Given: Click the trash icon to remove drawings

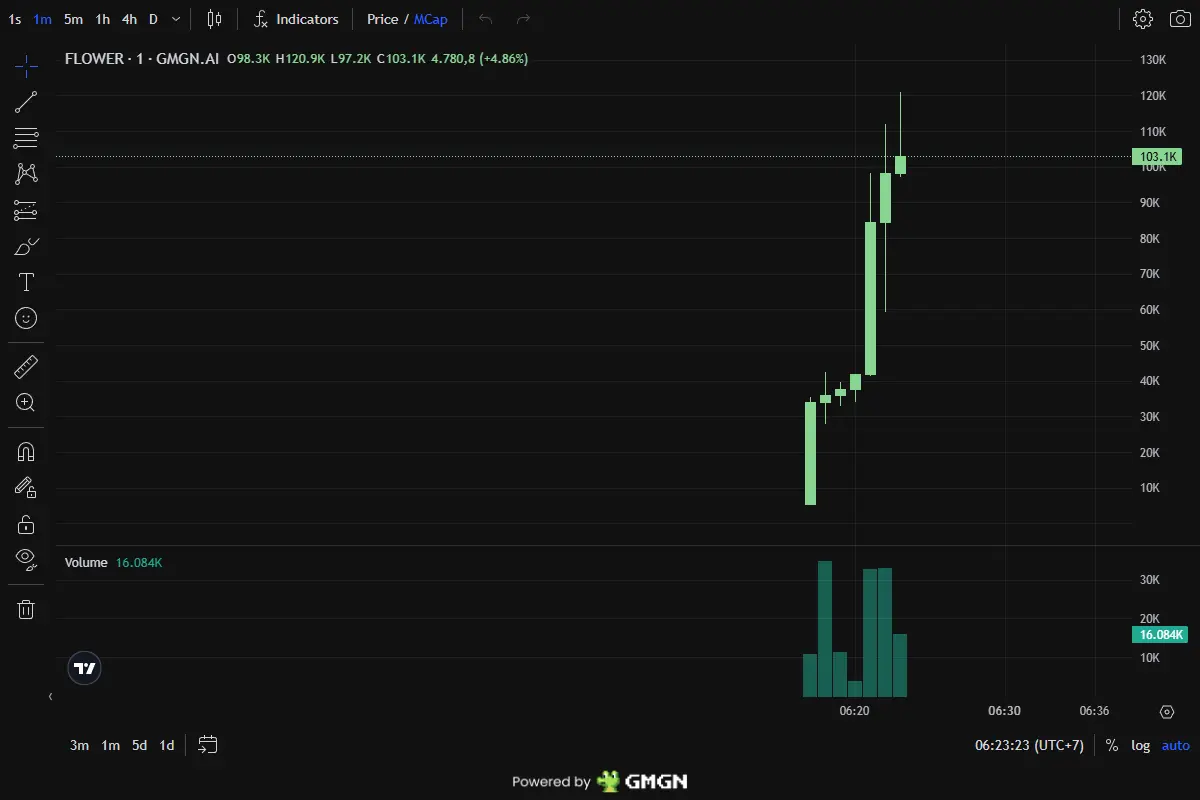Looking at the screenshot, I should click(x=26, y=609).
